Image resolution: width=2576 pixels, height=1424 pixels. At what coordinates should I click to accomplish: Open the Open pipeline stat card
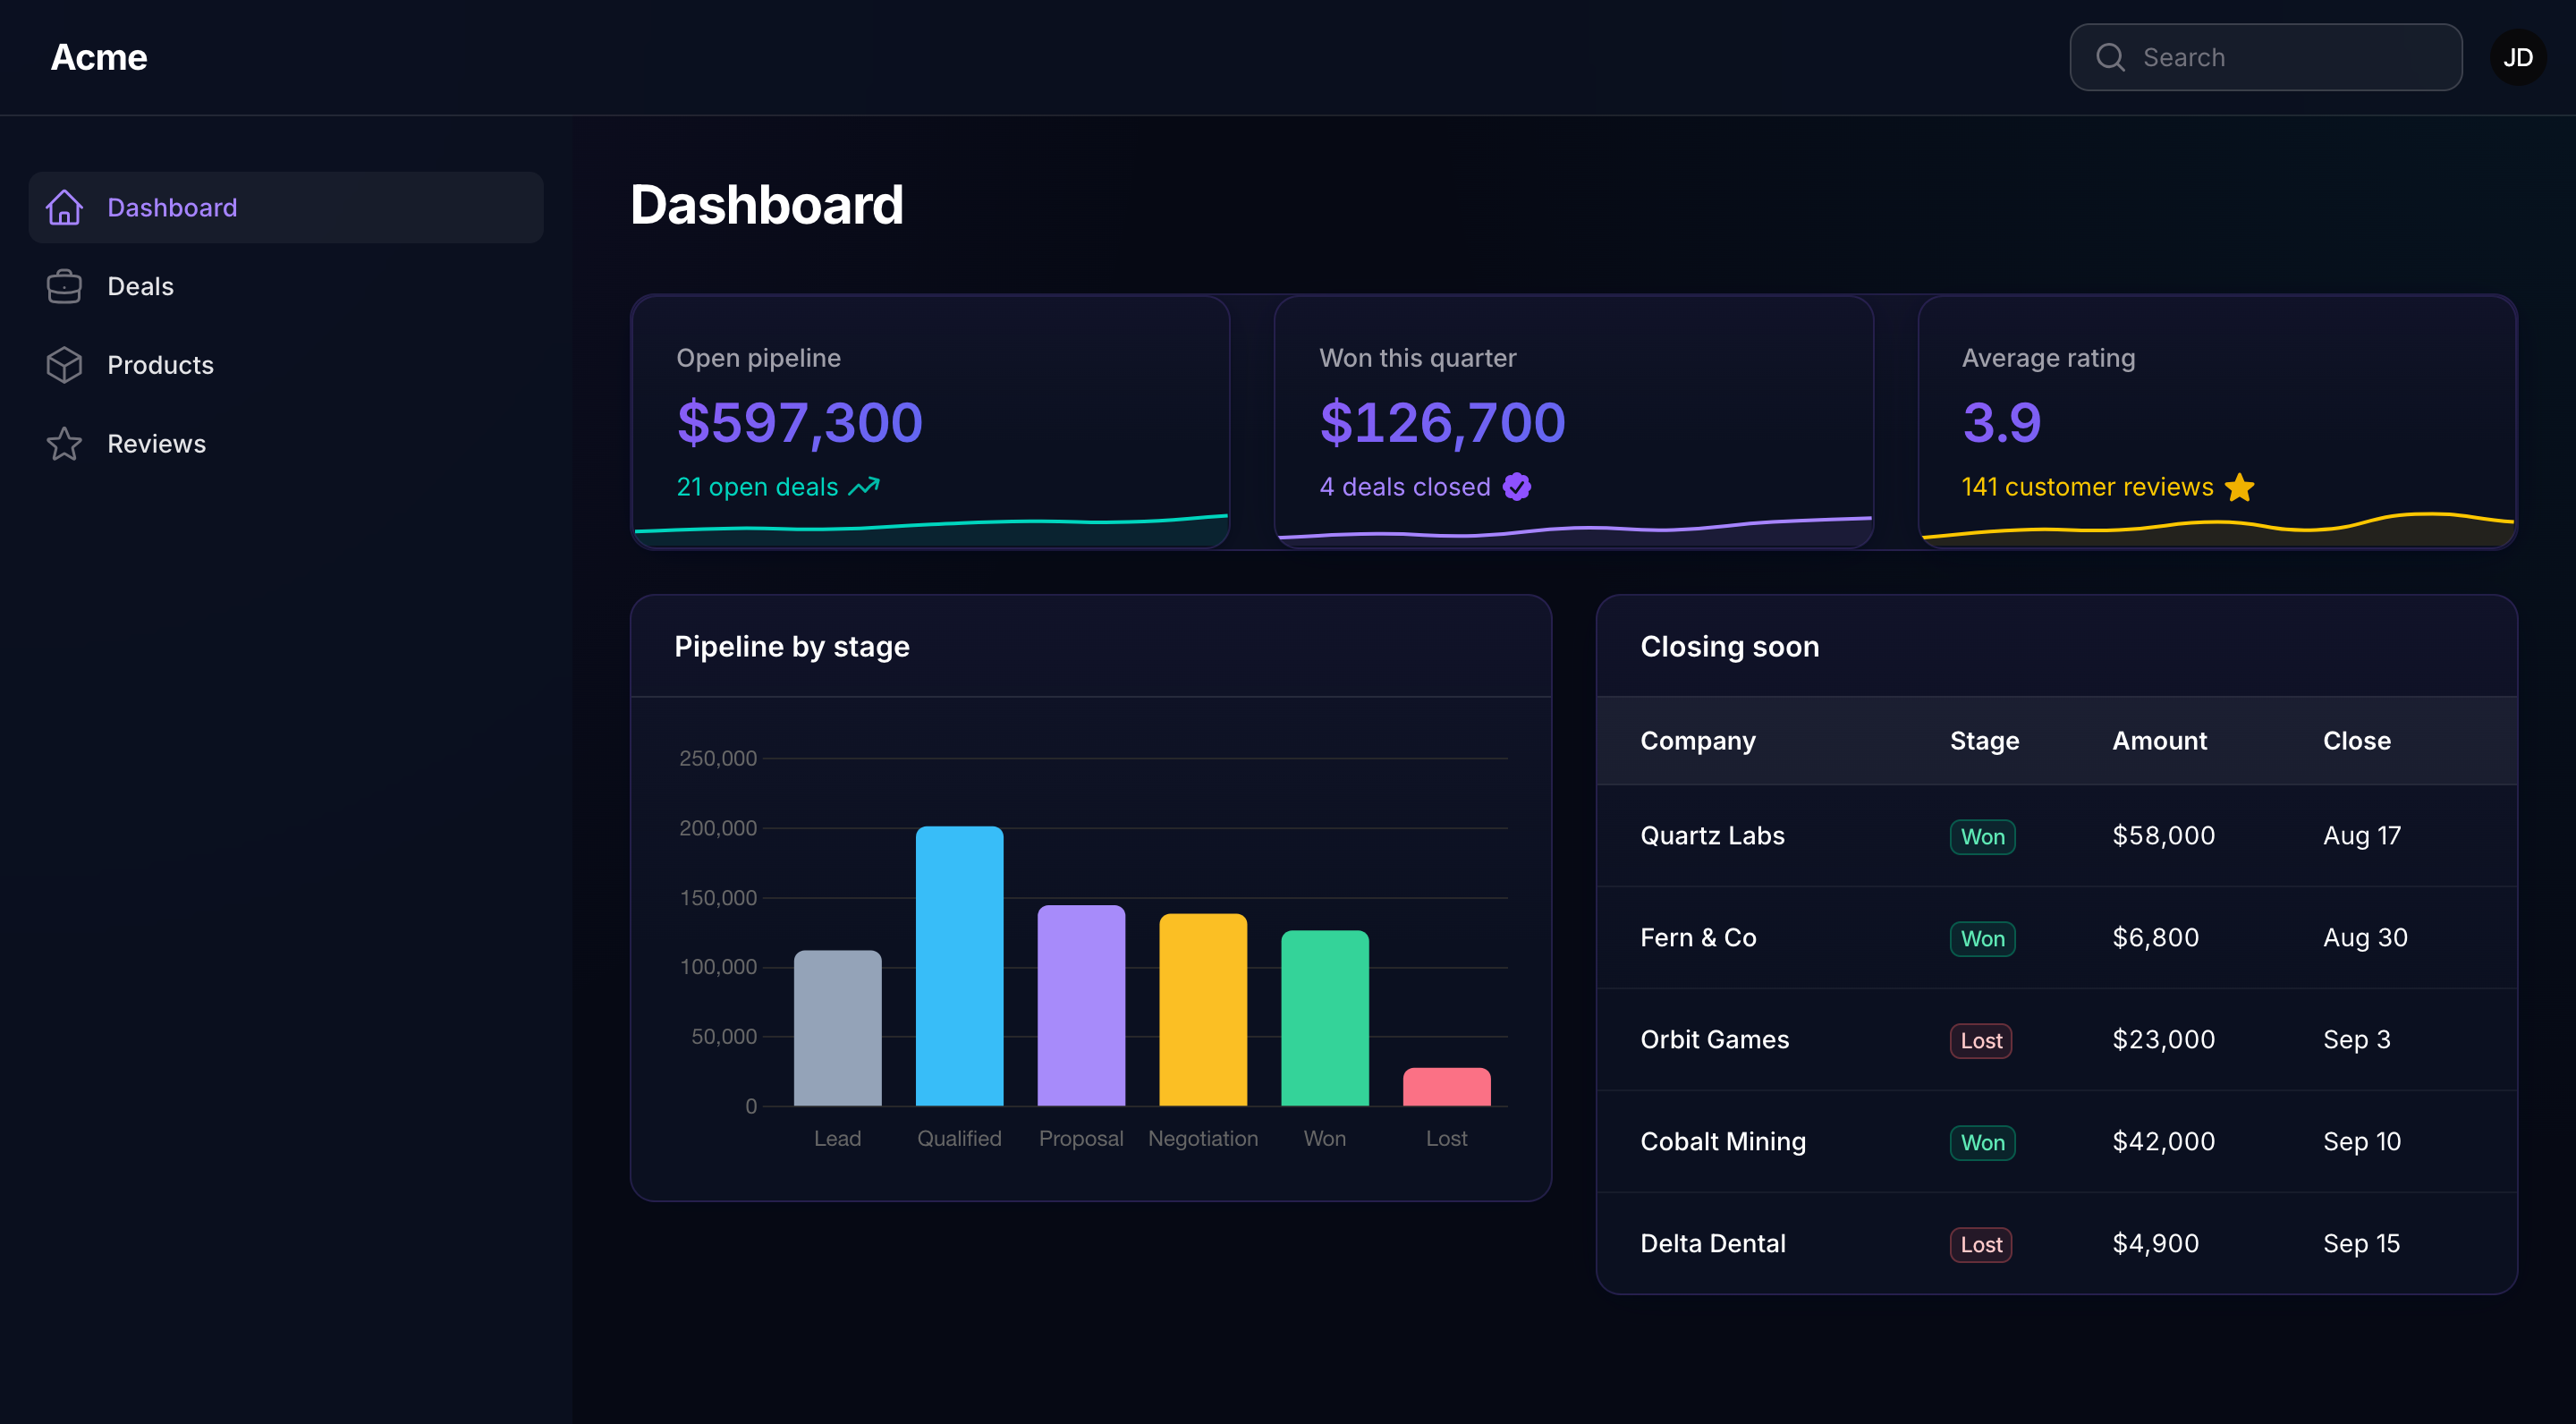[930, 421]
